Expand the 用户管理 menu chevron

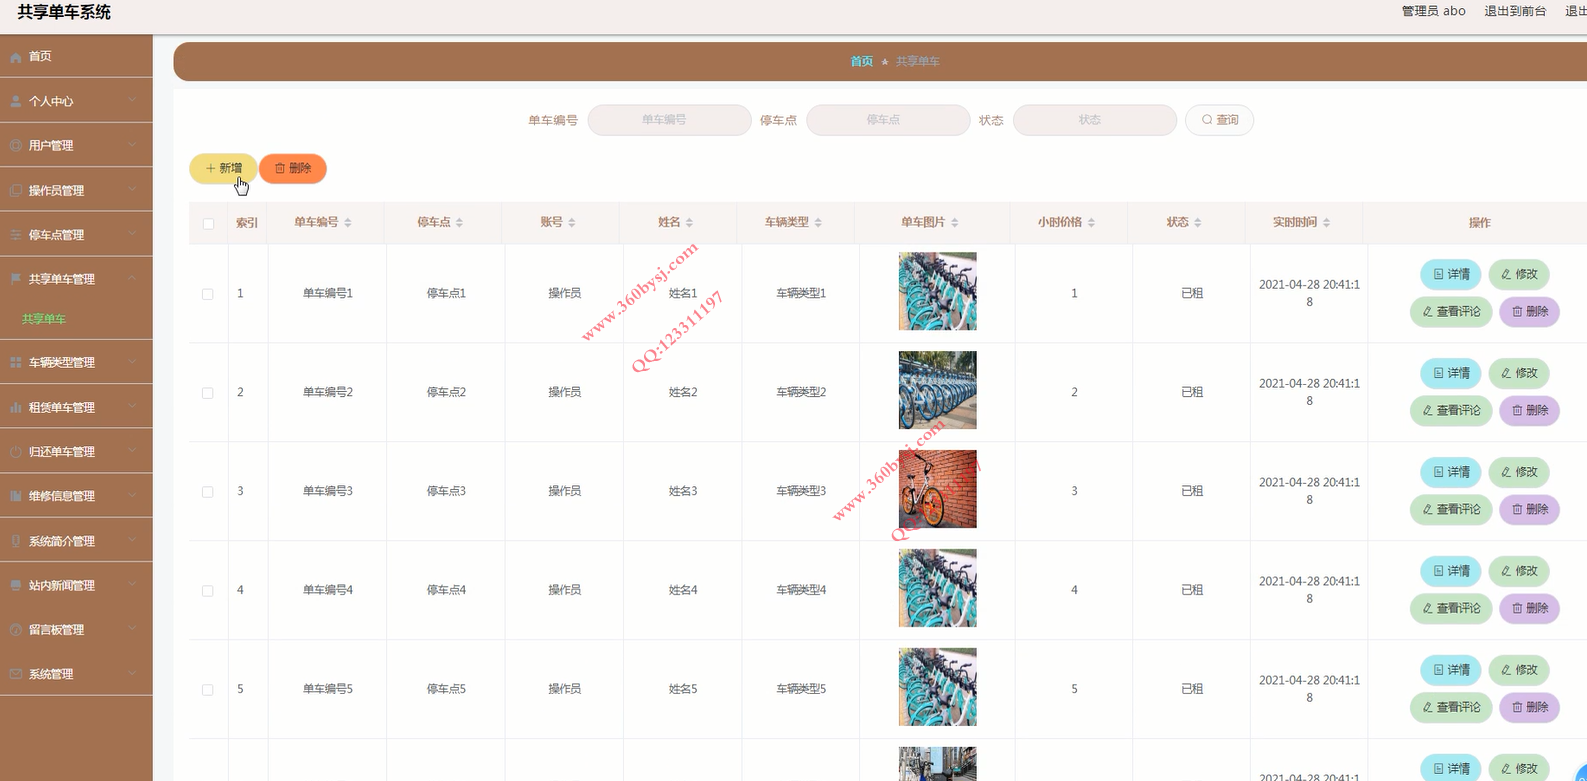click(x=132, y=145)
